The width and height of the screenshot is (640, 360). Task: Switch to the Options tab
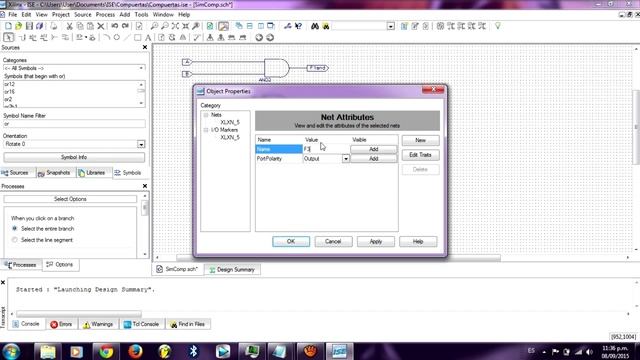[60, 265]
